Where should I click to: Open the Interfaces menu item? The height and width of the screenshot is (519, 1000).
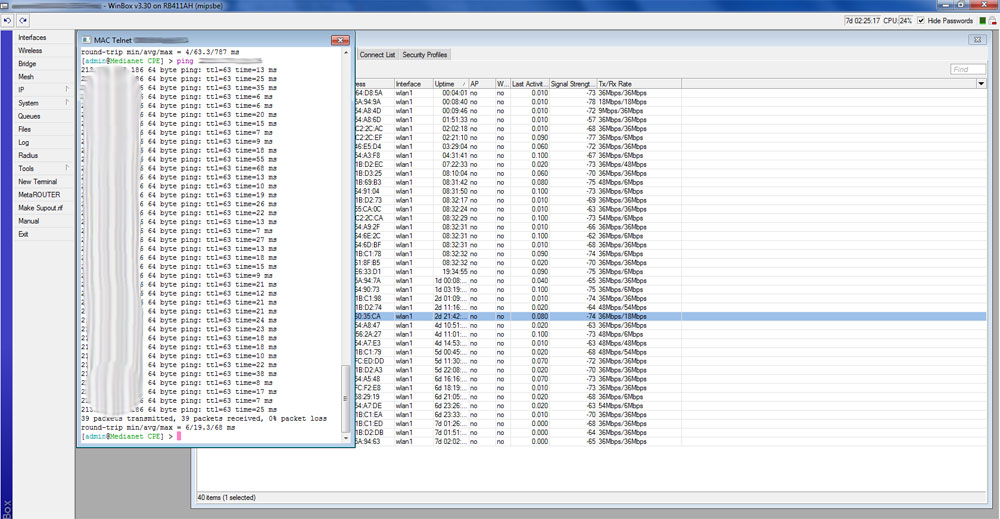click(x=32, y=38)
